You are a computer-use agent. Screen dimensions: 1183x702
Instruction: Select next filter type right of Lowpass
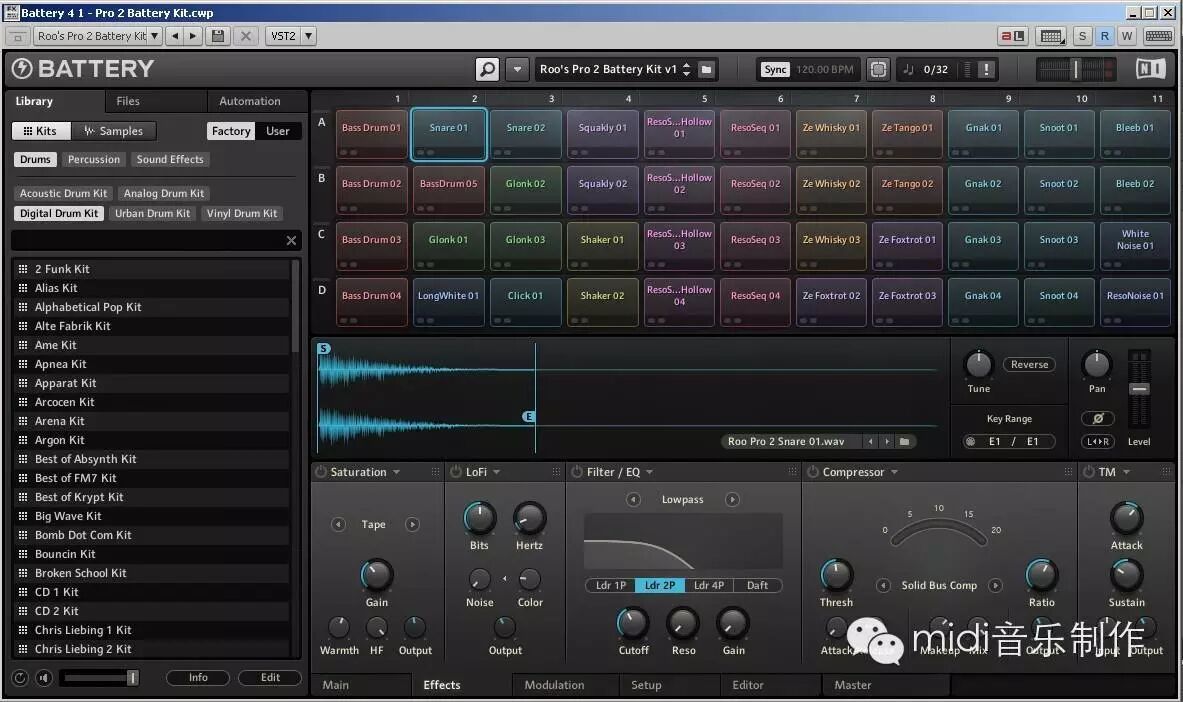pyautogui.click(x=732, y=500)
